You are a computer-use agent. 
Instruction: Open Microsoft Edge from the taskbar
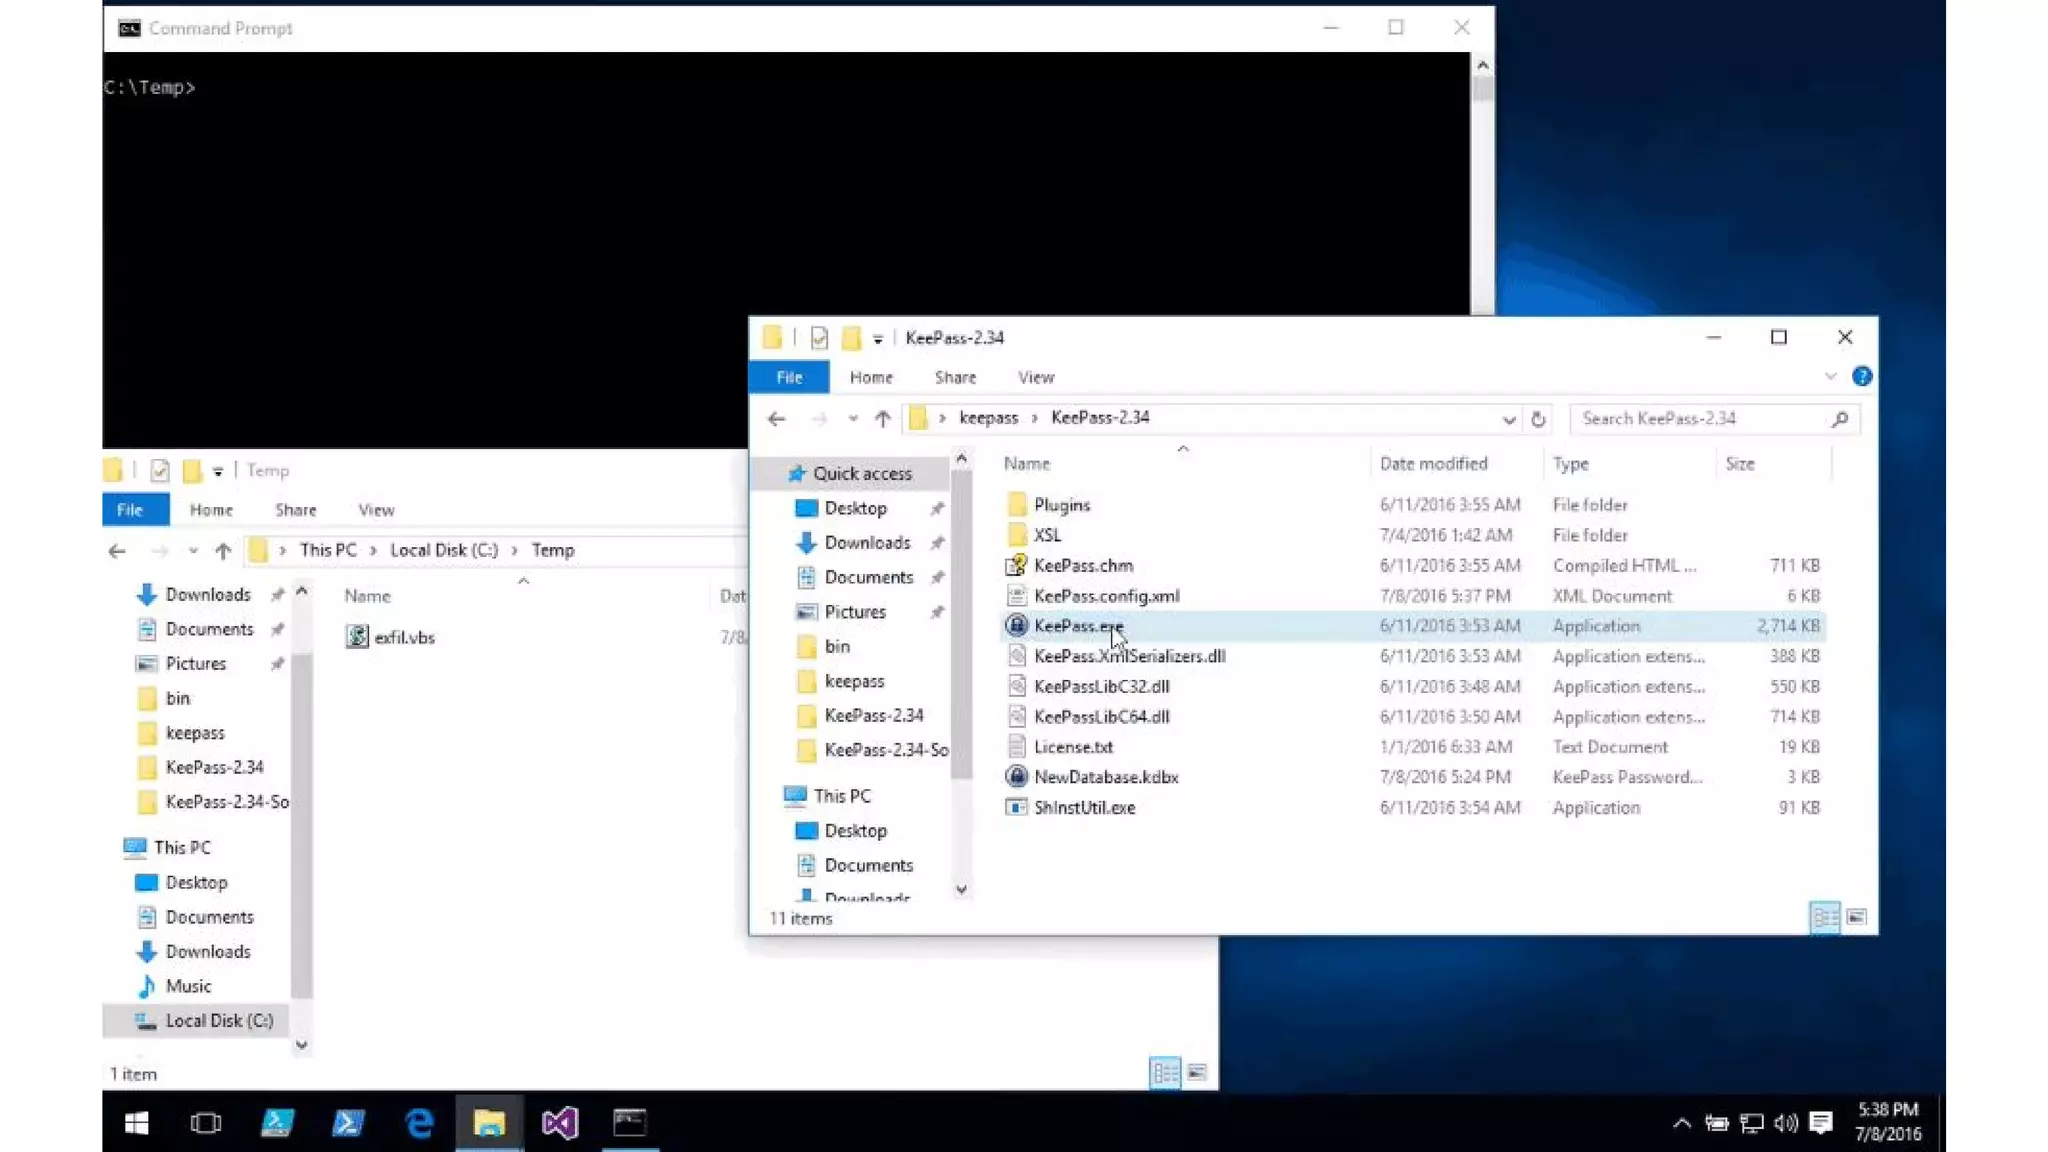(419, 1122)
